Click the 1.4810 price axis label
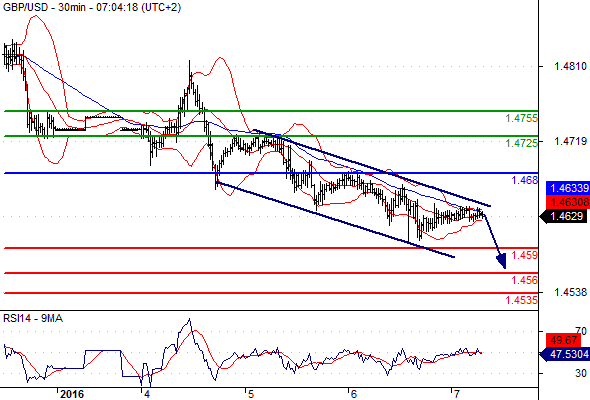 [x=570, y=67]
